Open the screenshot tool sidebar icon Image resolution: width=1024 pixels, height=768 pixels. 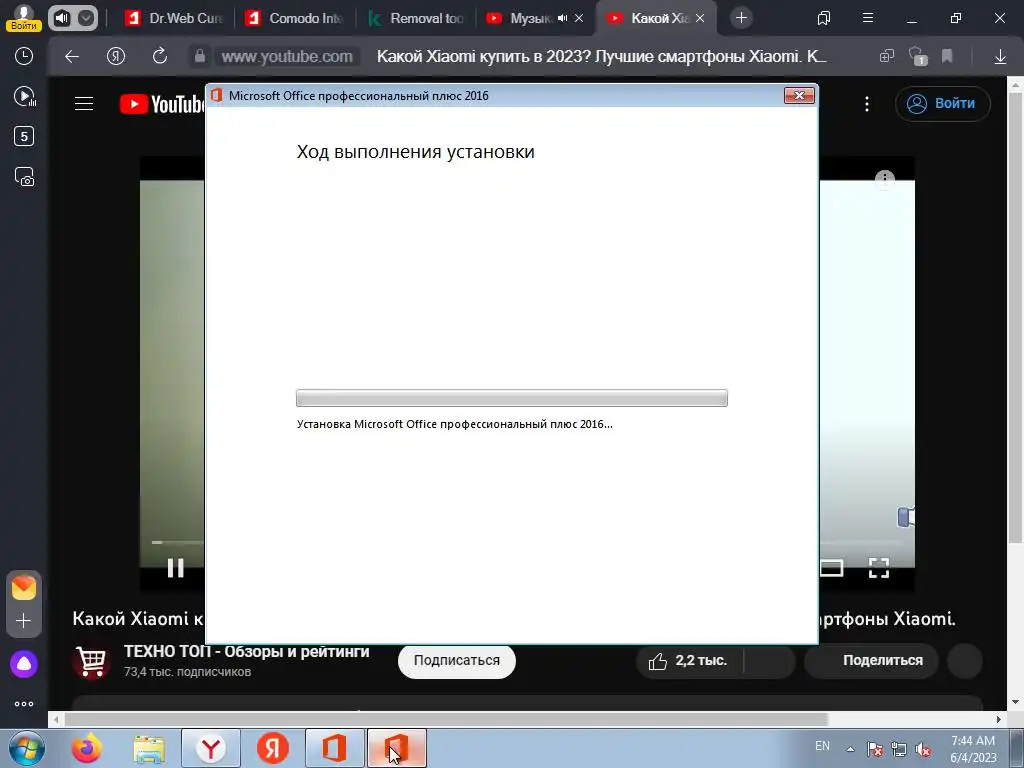[24, 176]
